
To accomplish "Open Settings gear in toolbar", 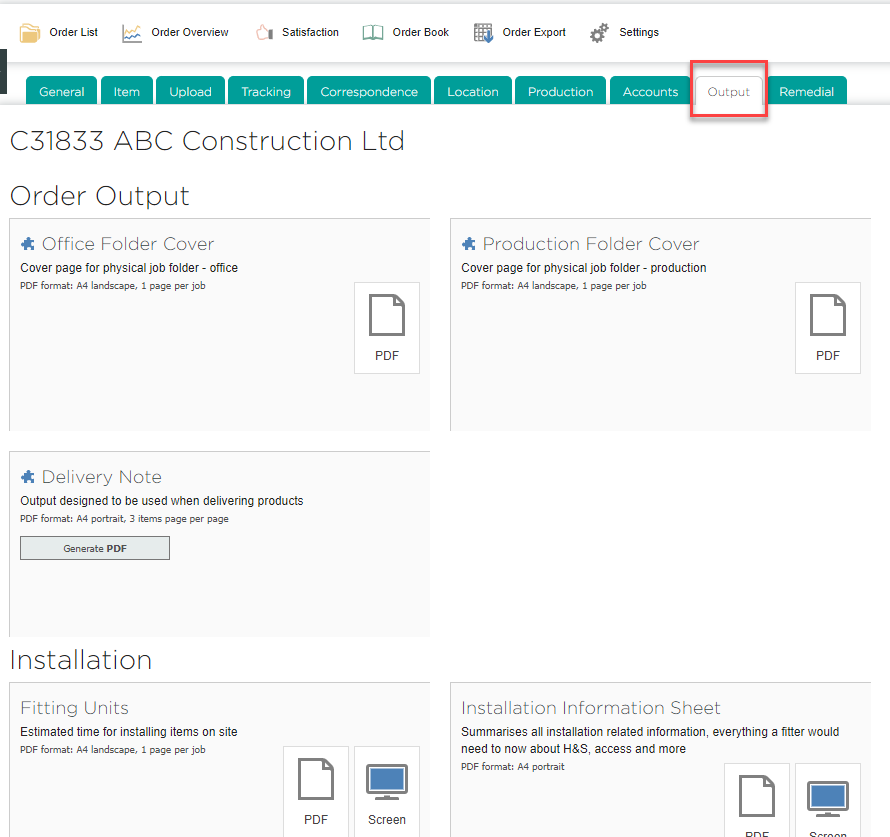I will [599, 33].
